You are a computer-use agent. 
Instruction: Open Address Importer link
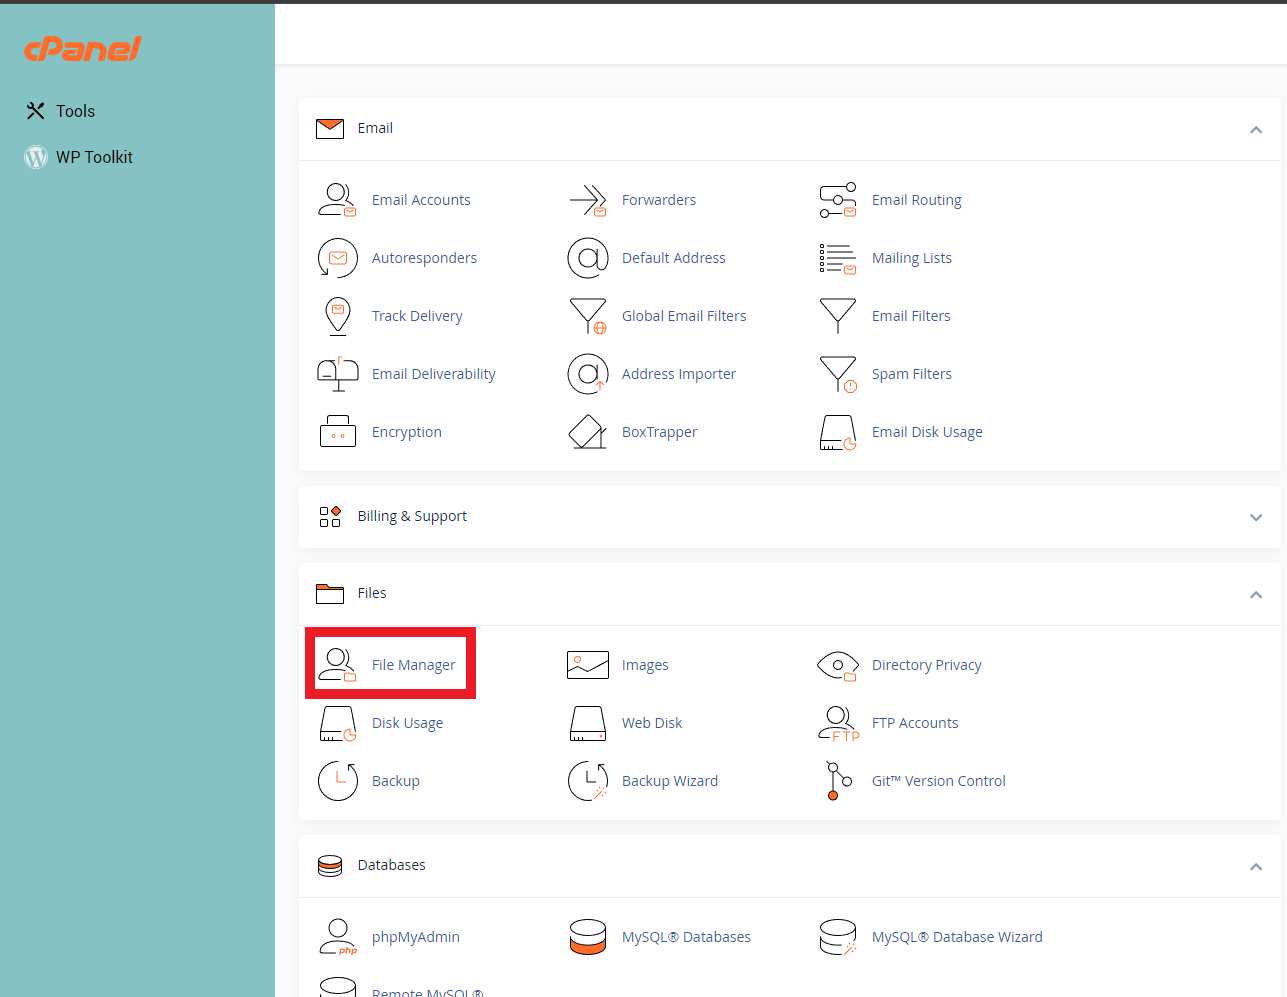point(679,374)
